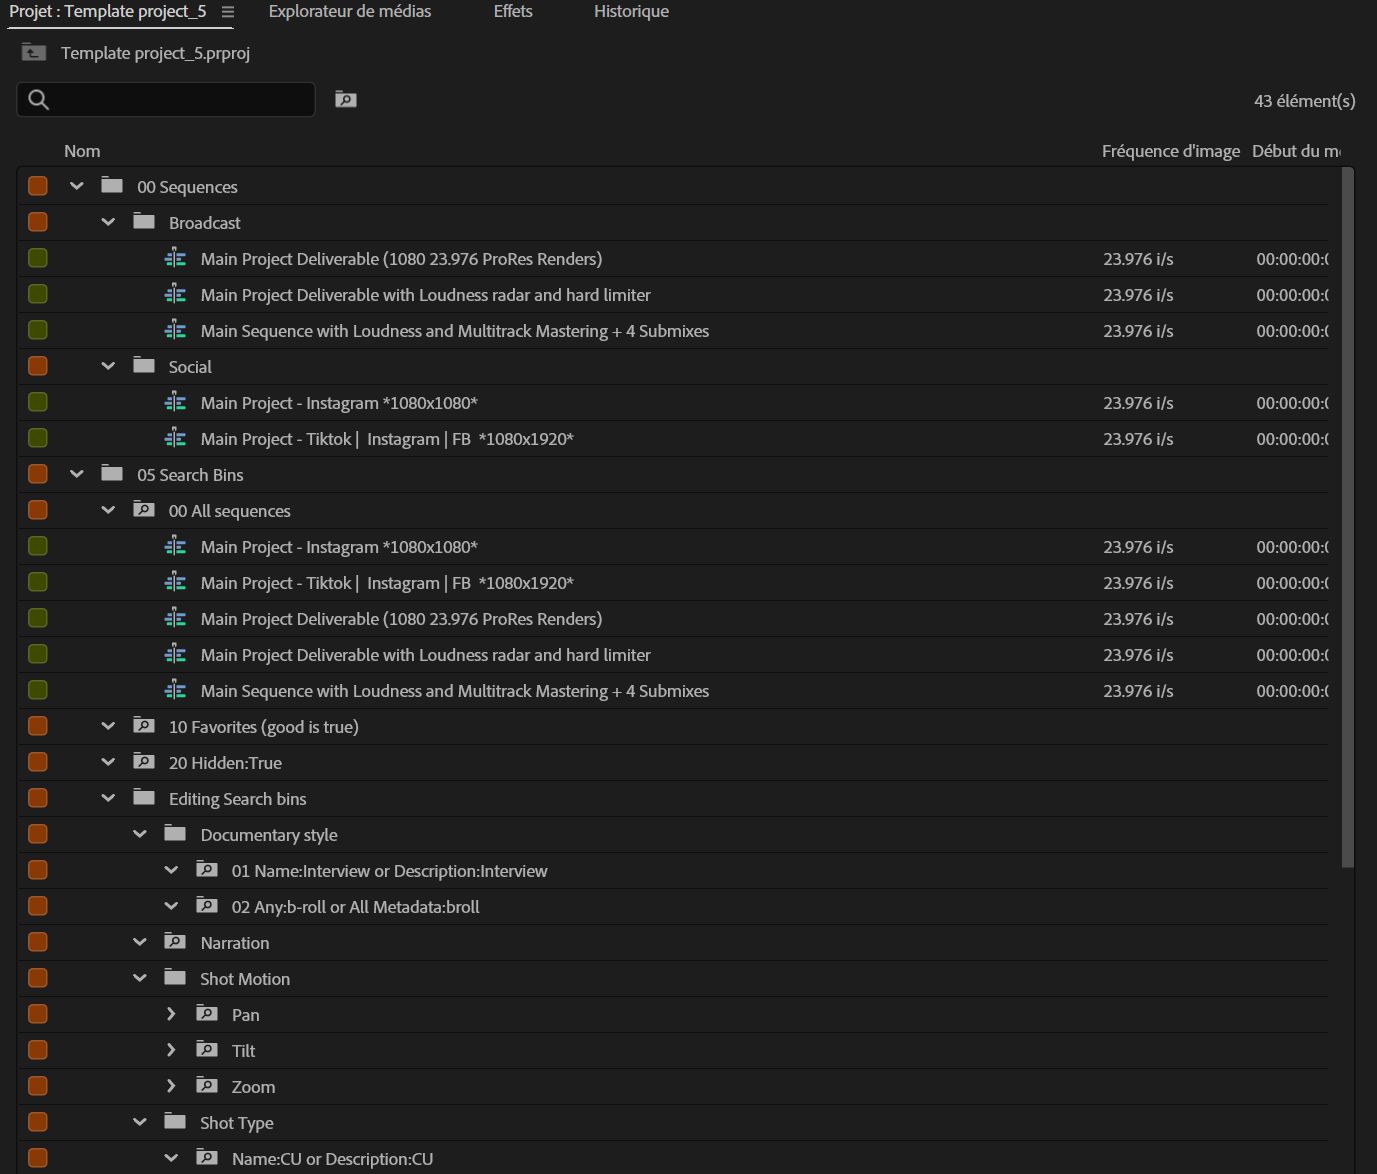The width and height of the screenshot is (1377, 1174).
Task: Click the 43 élément(s) count label
Action: 1305,101
